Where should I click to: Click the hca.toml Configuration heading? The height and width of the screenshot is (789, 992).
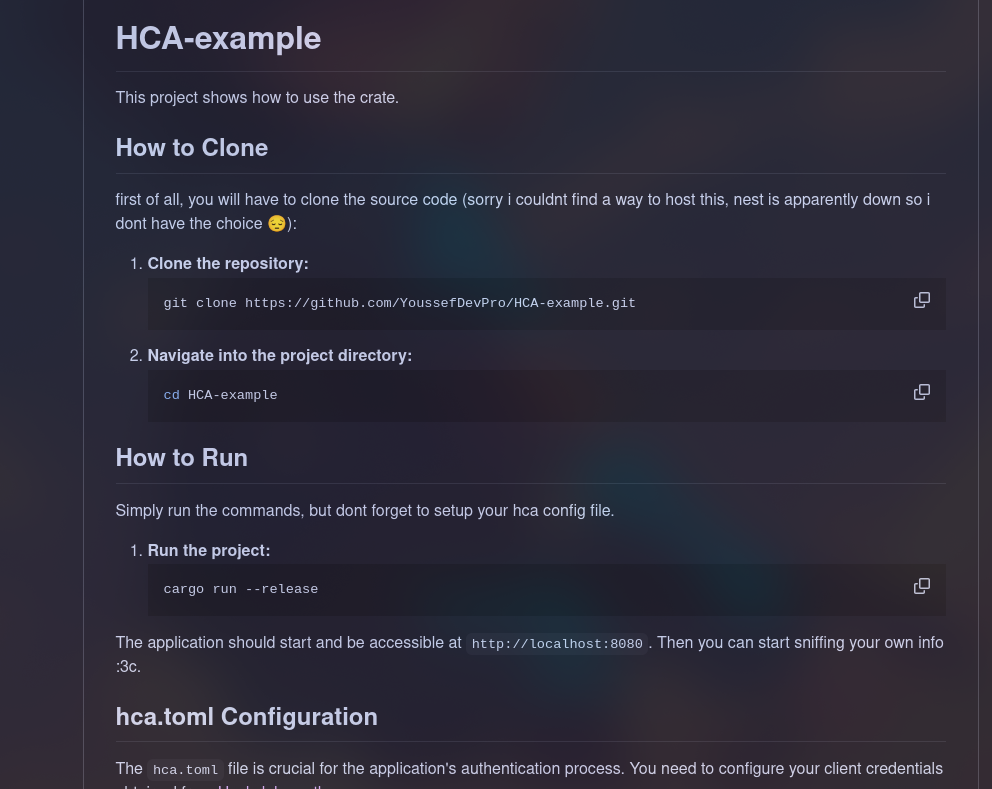pyautogui.click(x=246, y=717)
